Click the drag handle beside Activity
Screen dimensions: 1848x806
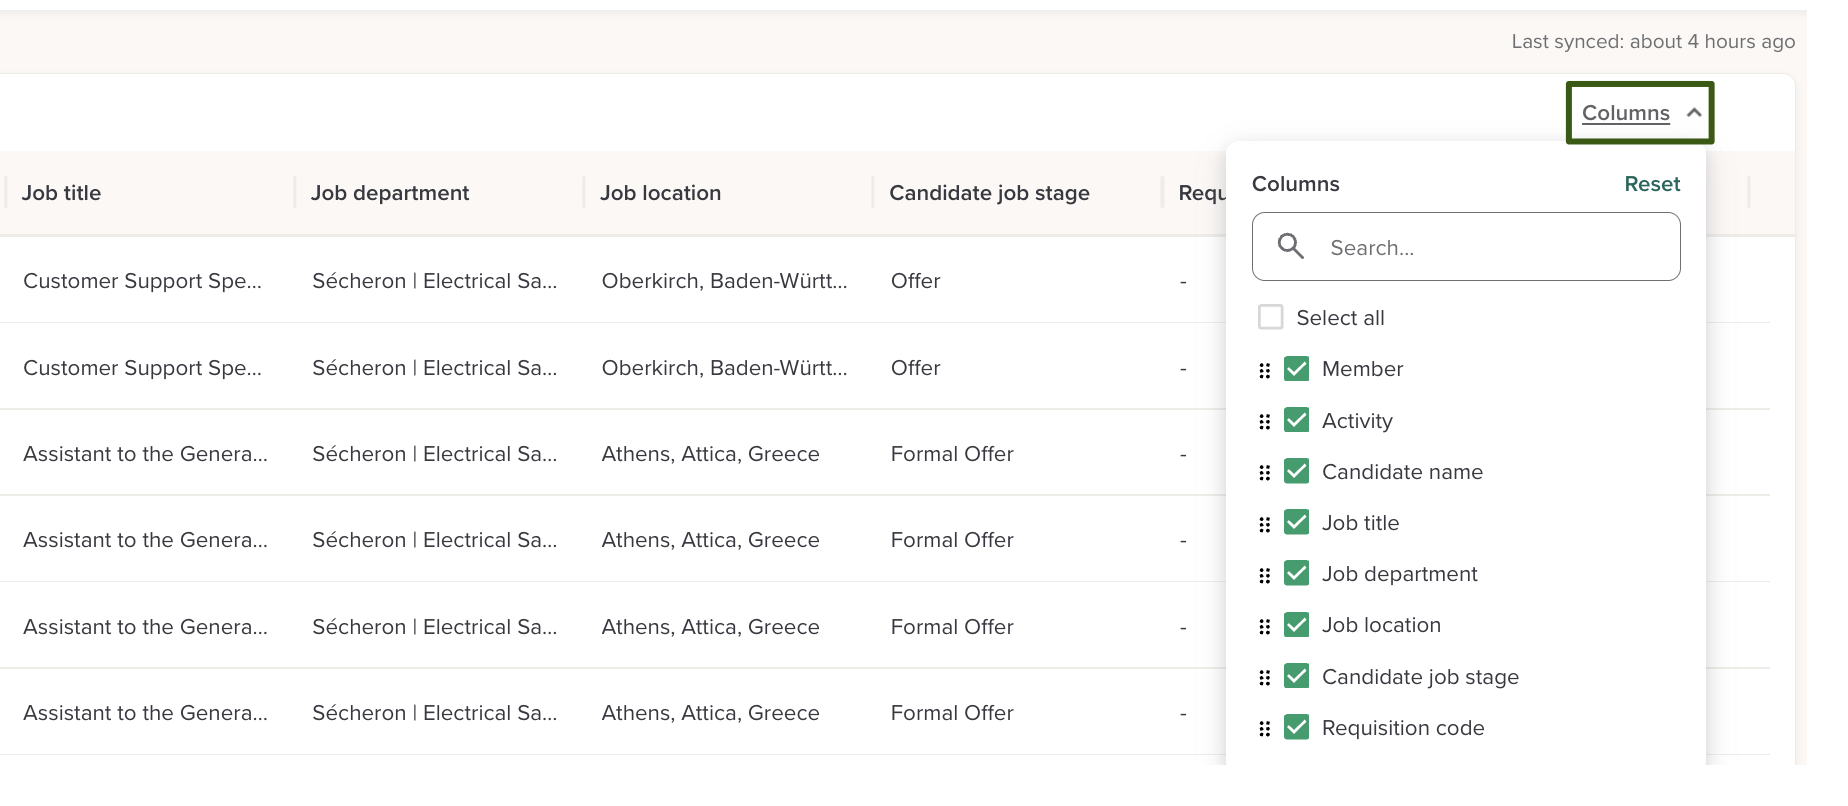point(1264,422)
